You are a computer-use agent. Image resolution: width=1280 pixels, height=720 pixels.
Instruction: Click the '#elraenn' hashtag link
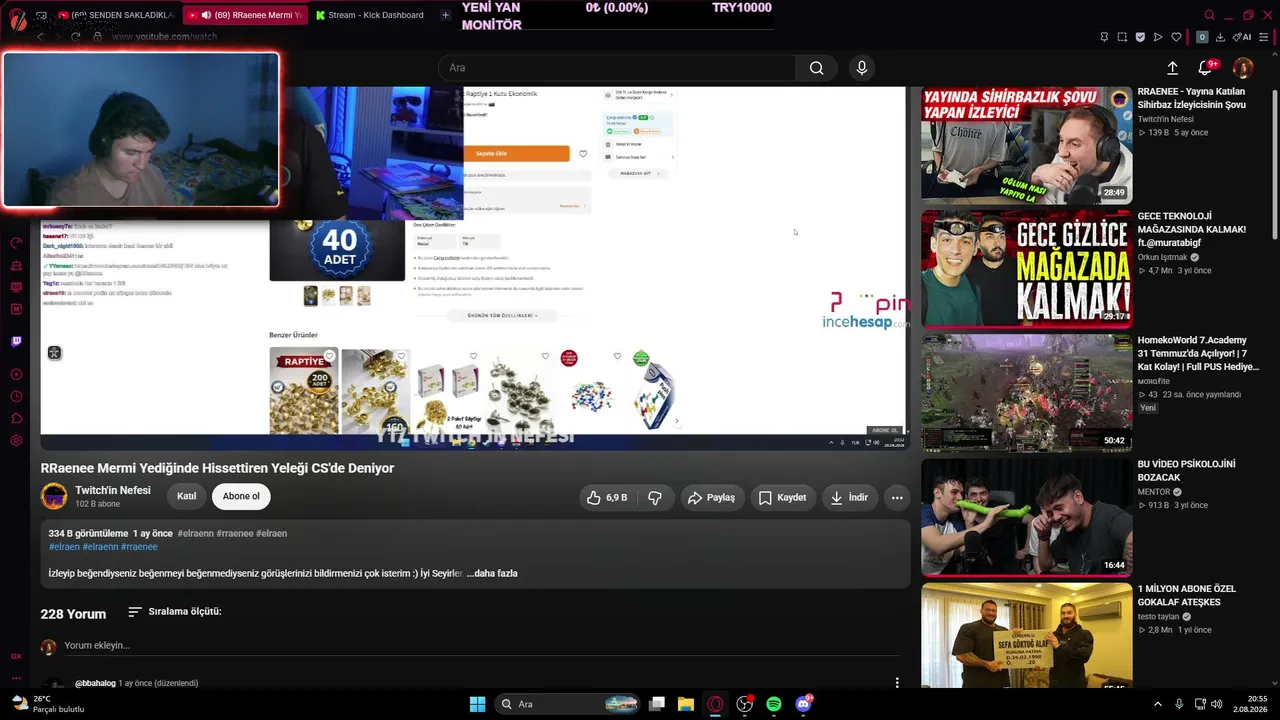(196, 533)
